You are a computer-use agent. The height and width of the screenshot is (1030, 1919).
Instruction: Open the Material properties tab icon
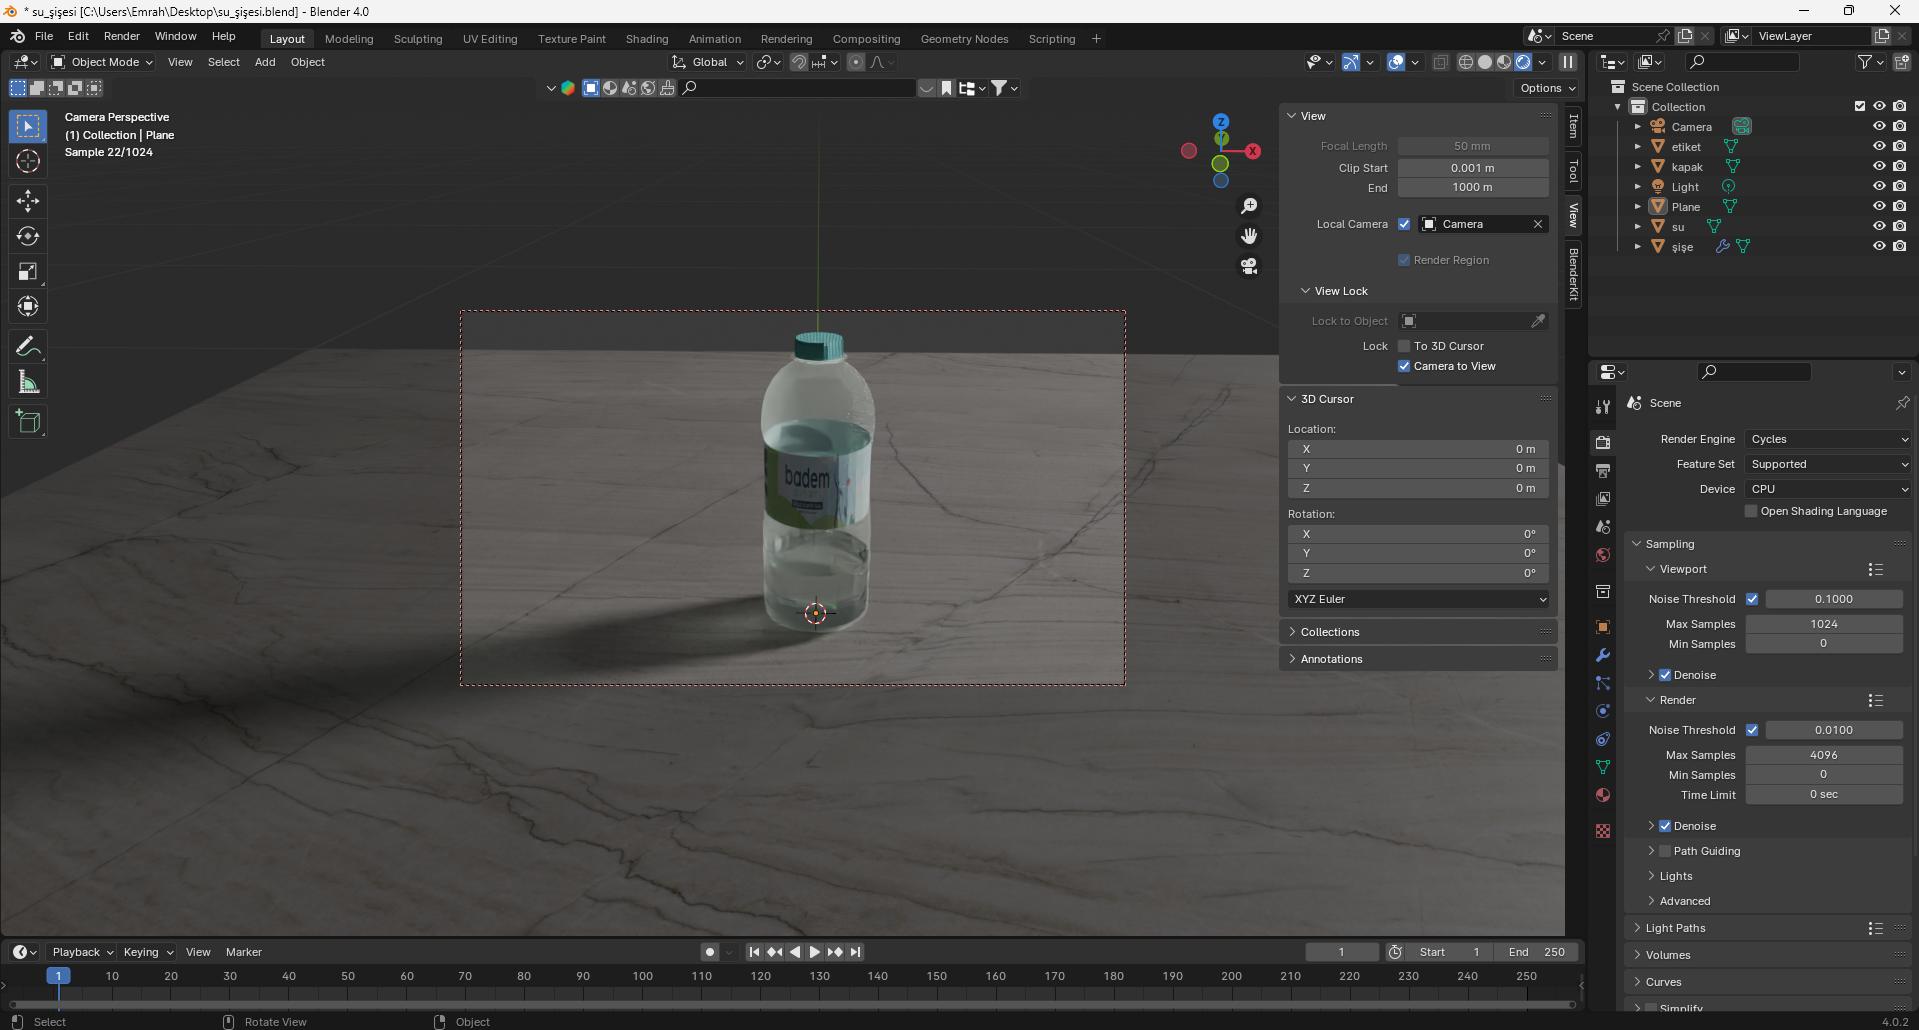1603,795
